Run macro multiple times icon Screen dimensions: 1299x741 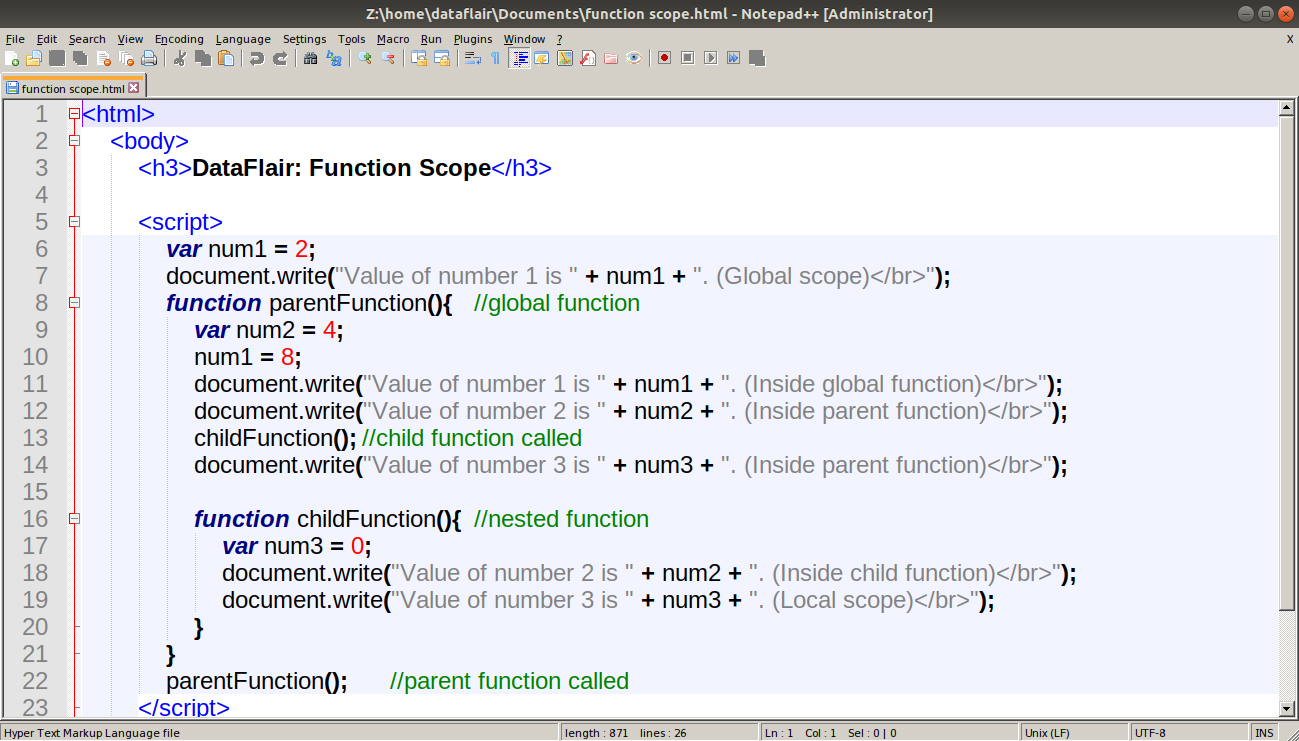pyautogui.click(x=734, y=58)
